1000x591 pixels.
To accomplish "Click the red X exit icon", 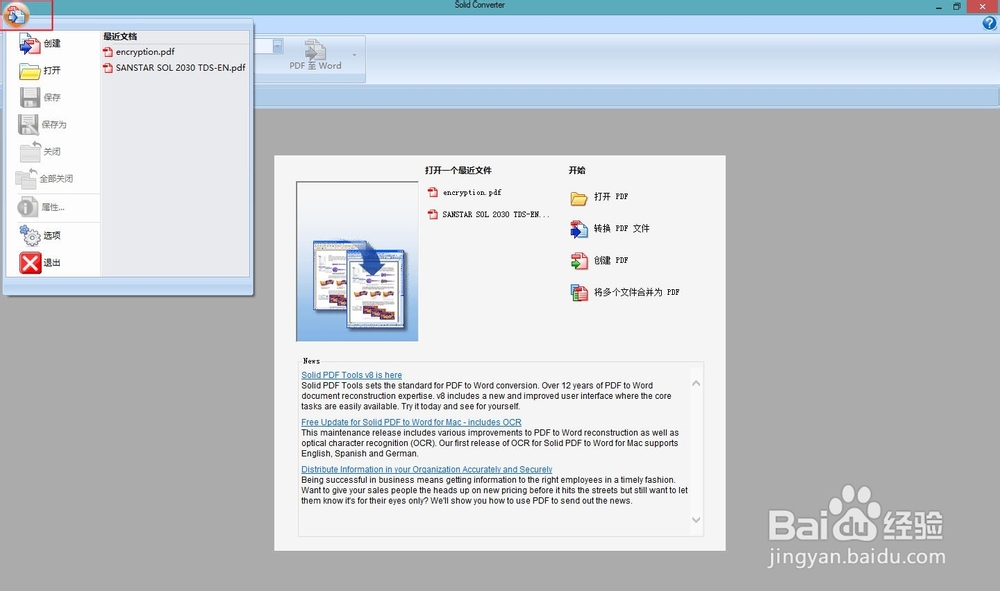I will point(30,263).
